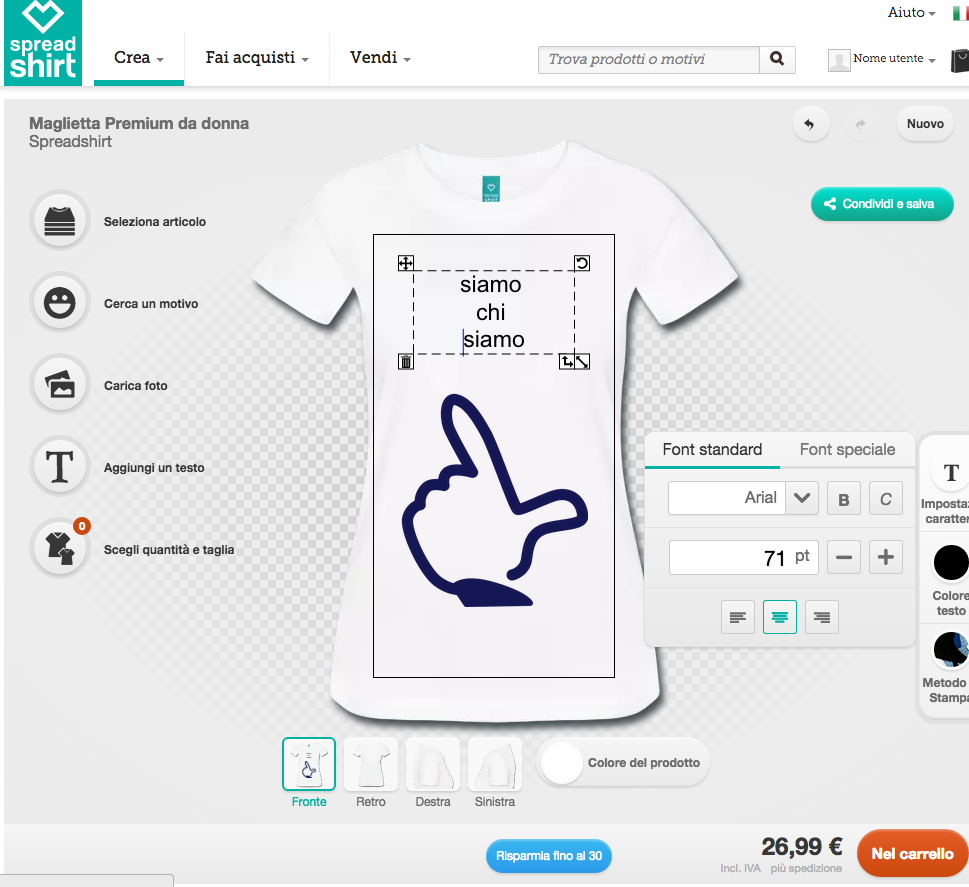Pick the black Colore testo swatch
Viewport: 969px width, 887px height.
(950, 563)
